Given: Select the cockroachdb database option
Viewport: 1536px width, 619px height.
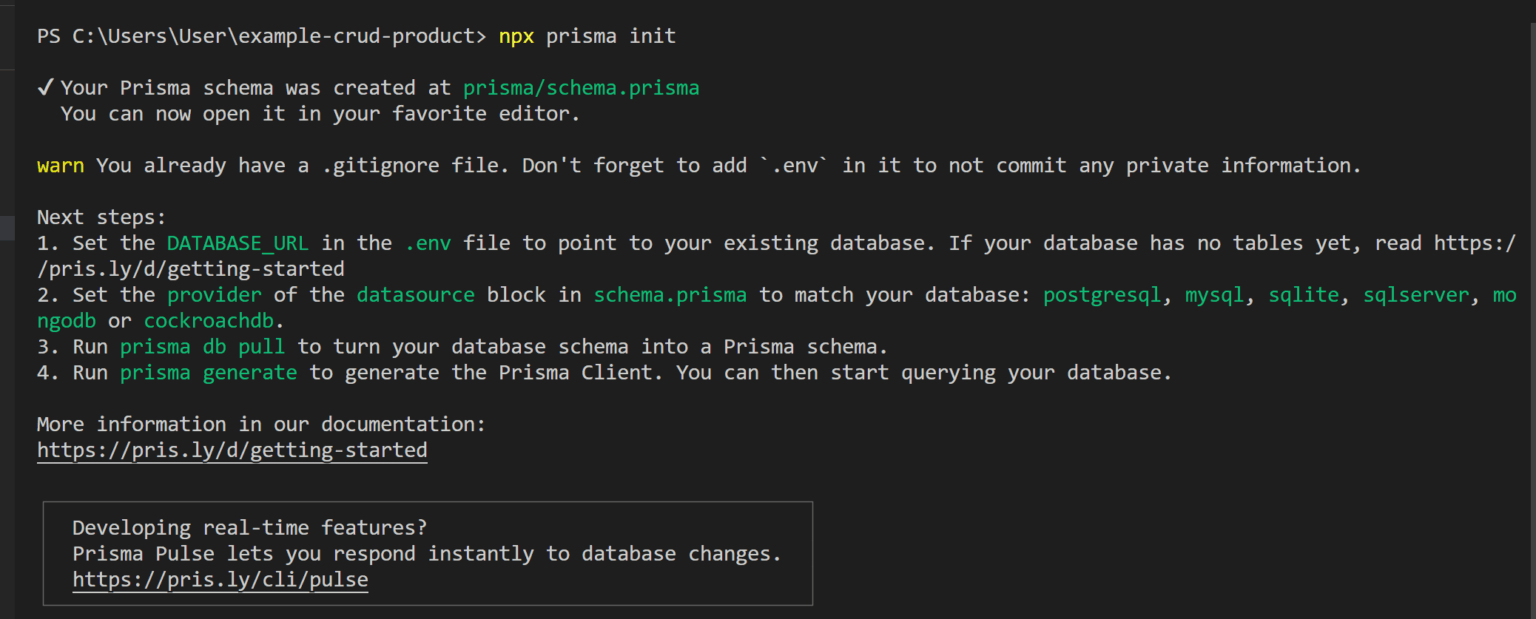Looking at the screenshot, I should [x=208, y=320].
